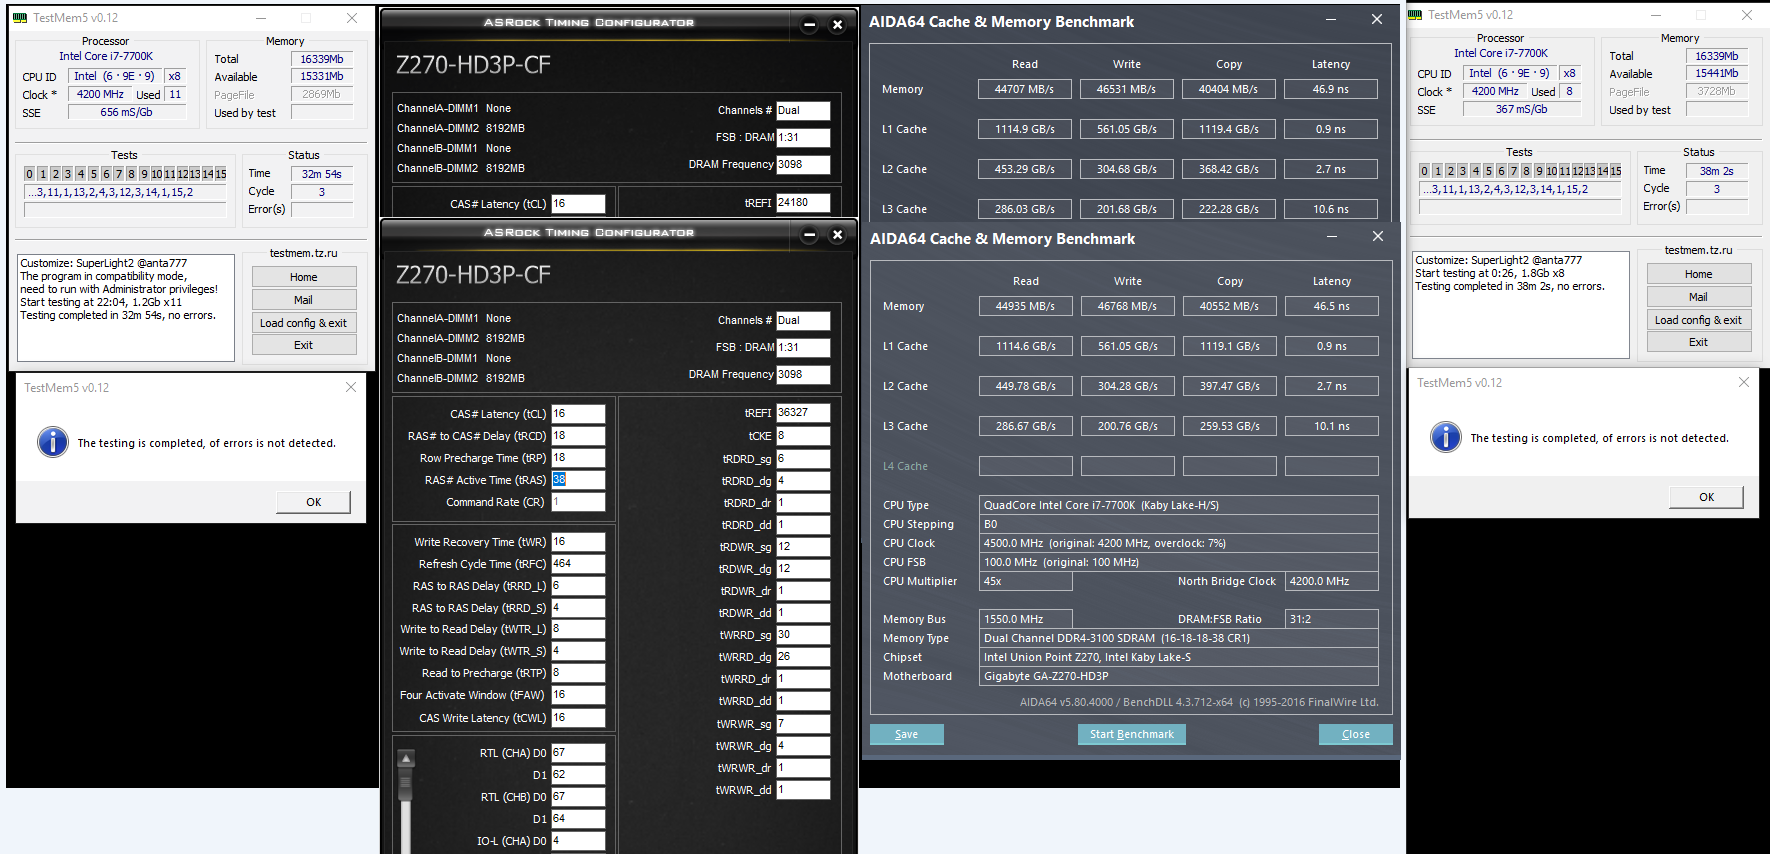
Task: Click the RAS# Active Time (tRAS) field
Action: coord(578,480)
